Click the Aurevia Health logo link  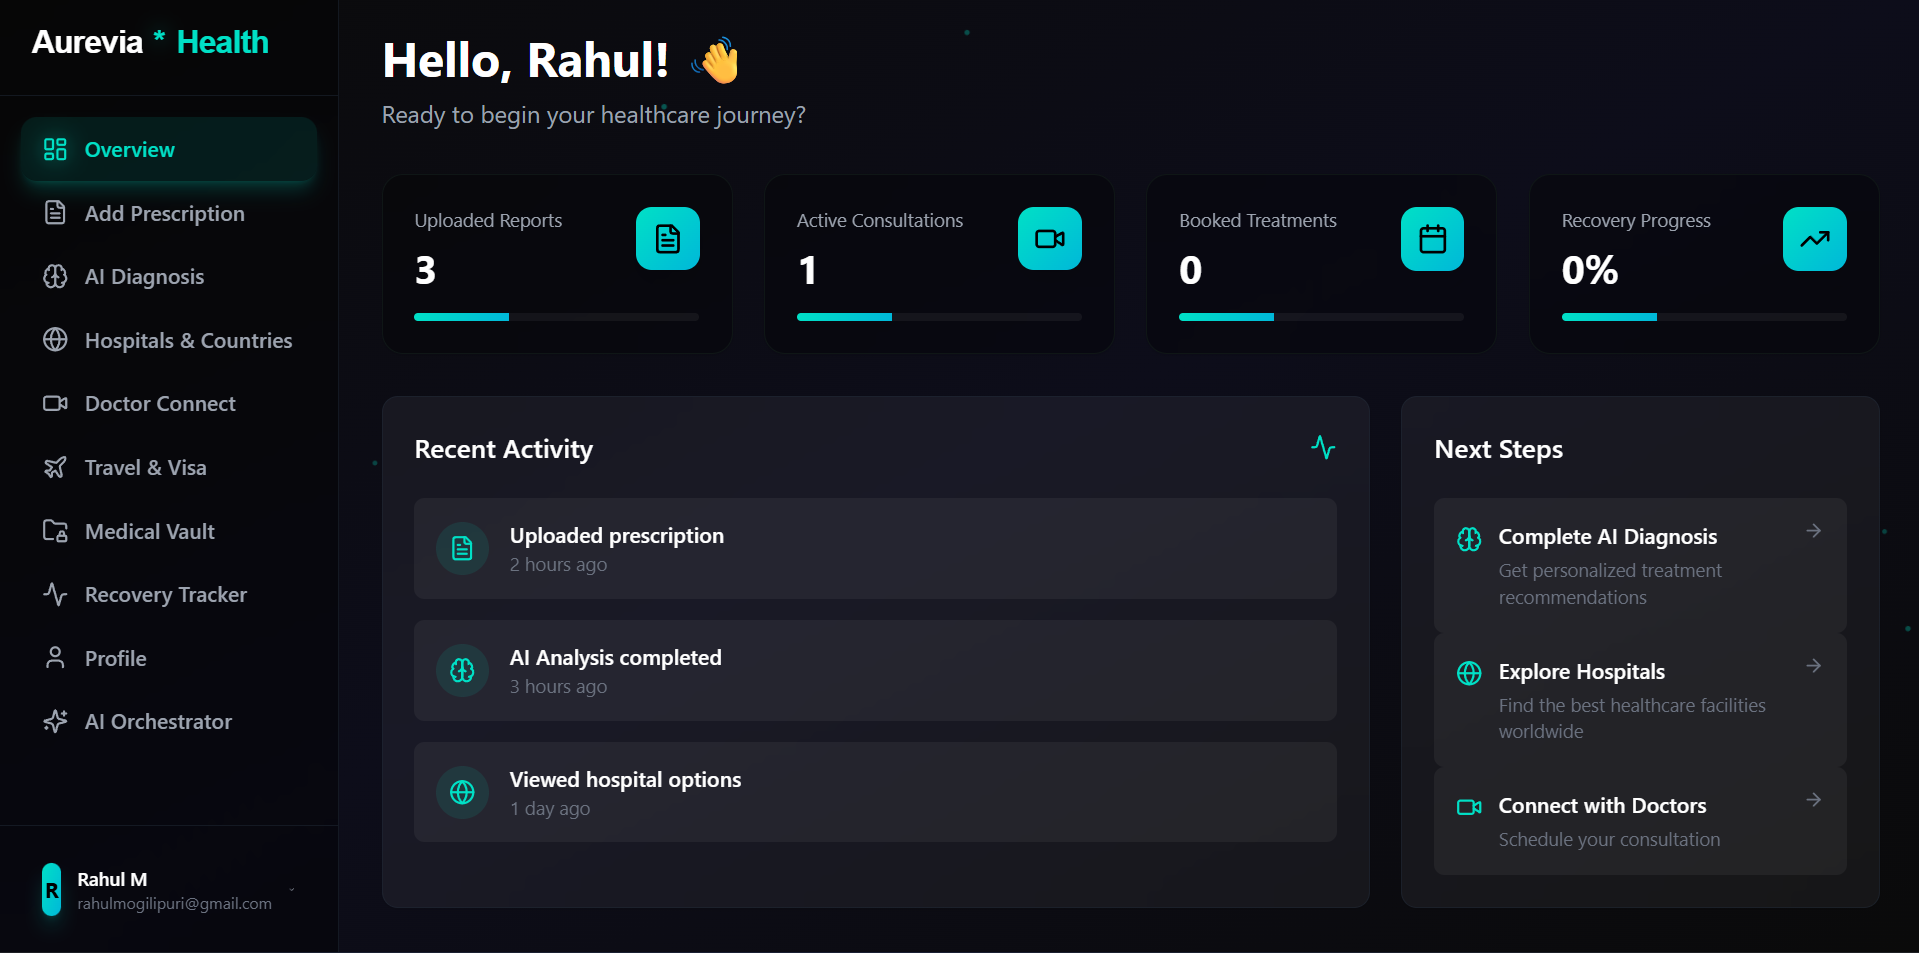[150, 42]
